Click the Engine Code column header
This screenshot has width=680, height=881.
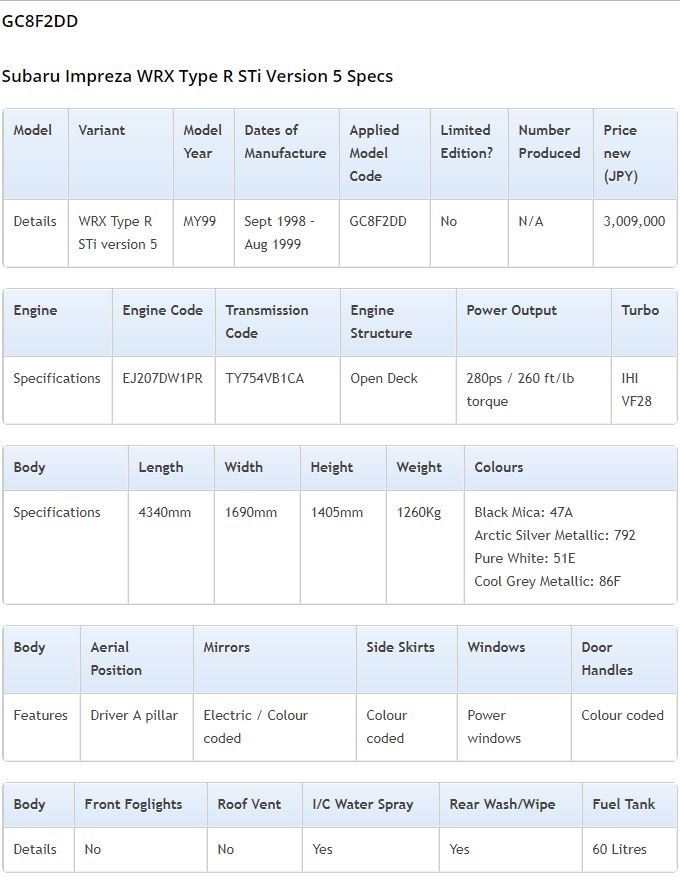click(x=163, y=322)
